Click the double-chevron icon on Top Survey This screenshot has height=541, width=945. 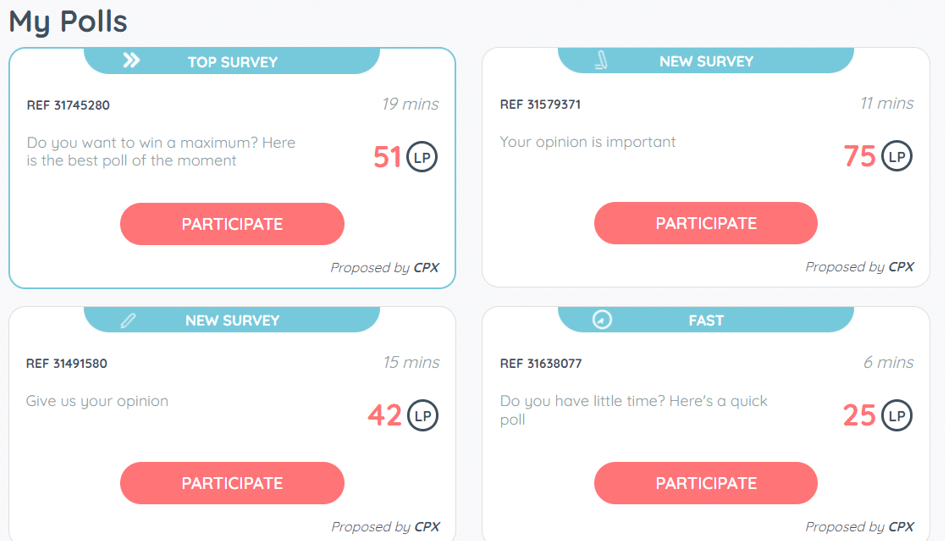pos(131,61)
